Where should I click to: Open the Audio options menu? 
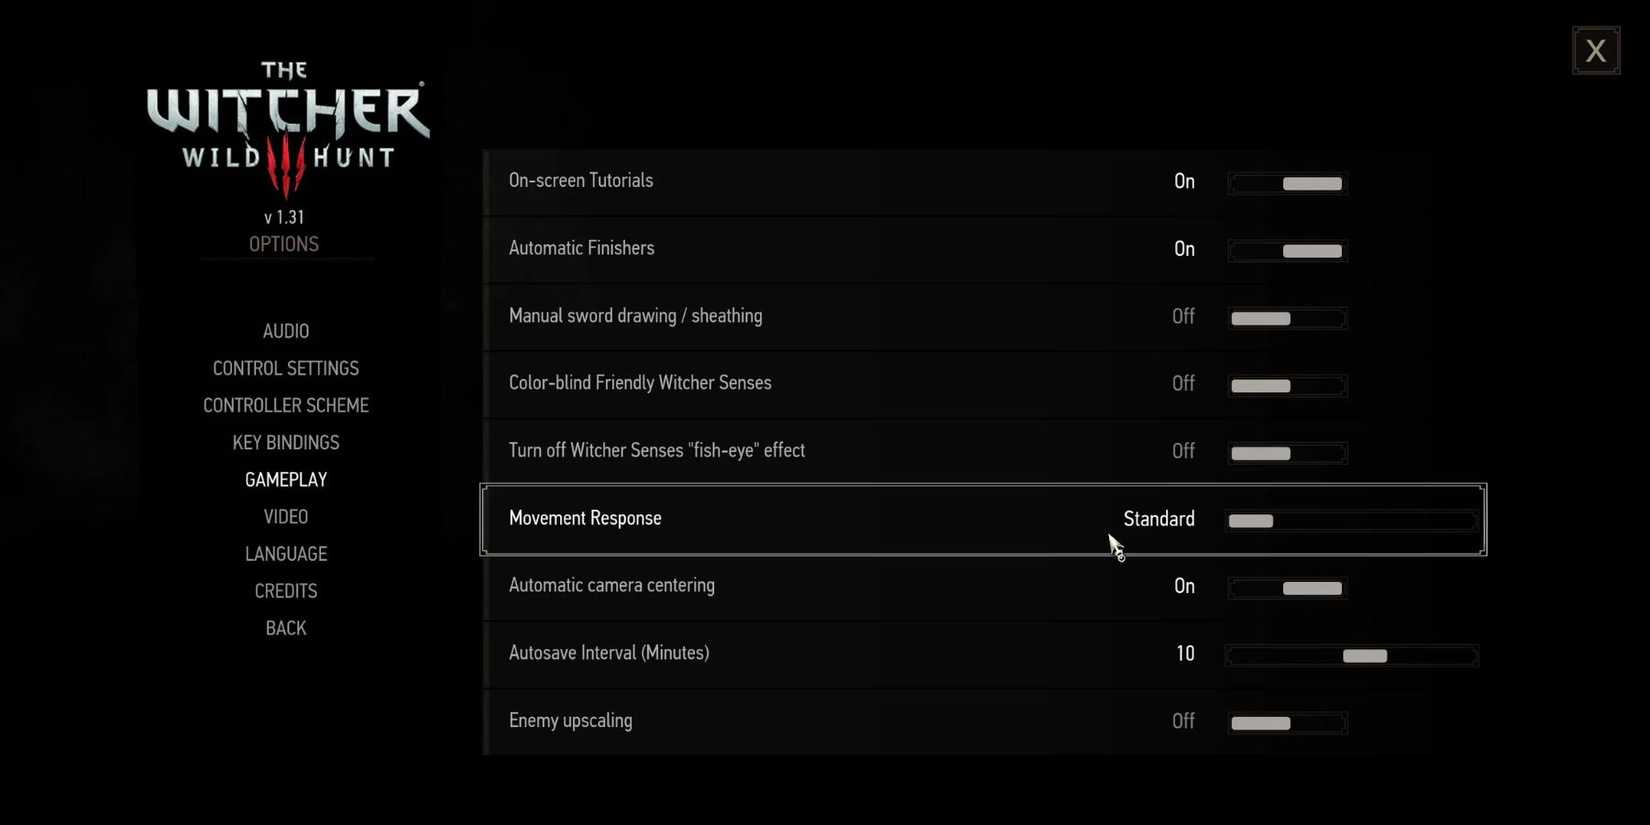point(286,331)
